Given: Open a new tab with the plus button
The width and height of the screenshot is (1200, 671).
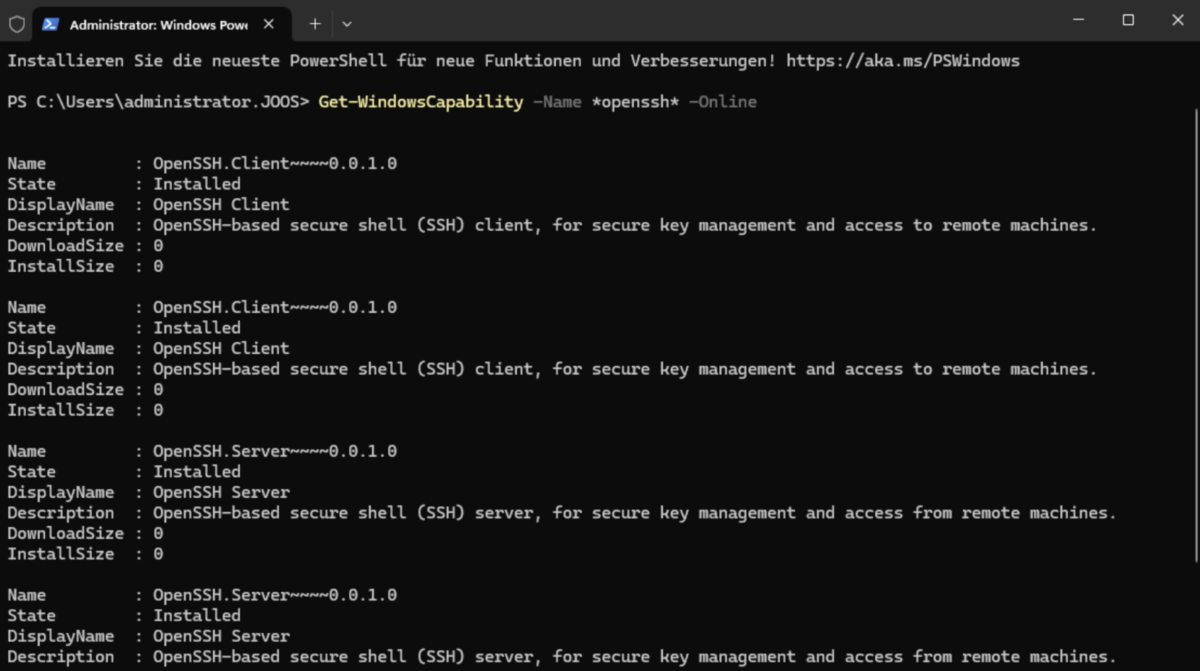Looking at the screenshot, I should click(315, 23).
